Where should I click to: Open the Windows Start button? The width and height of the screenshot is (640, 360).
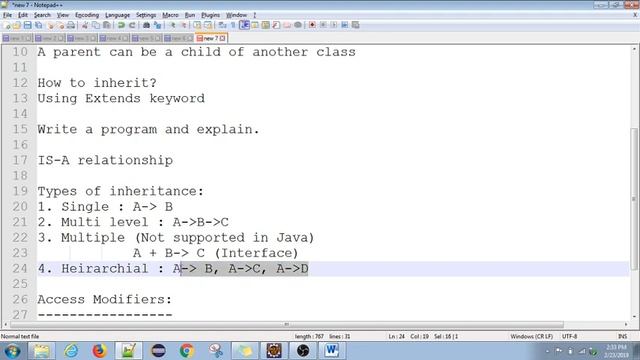click(12, 351)
